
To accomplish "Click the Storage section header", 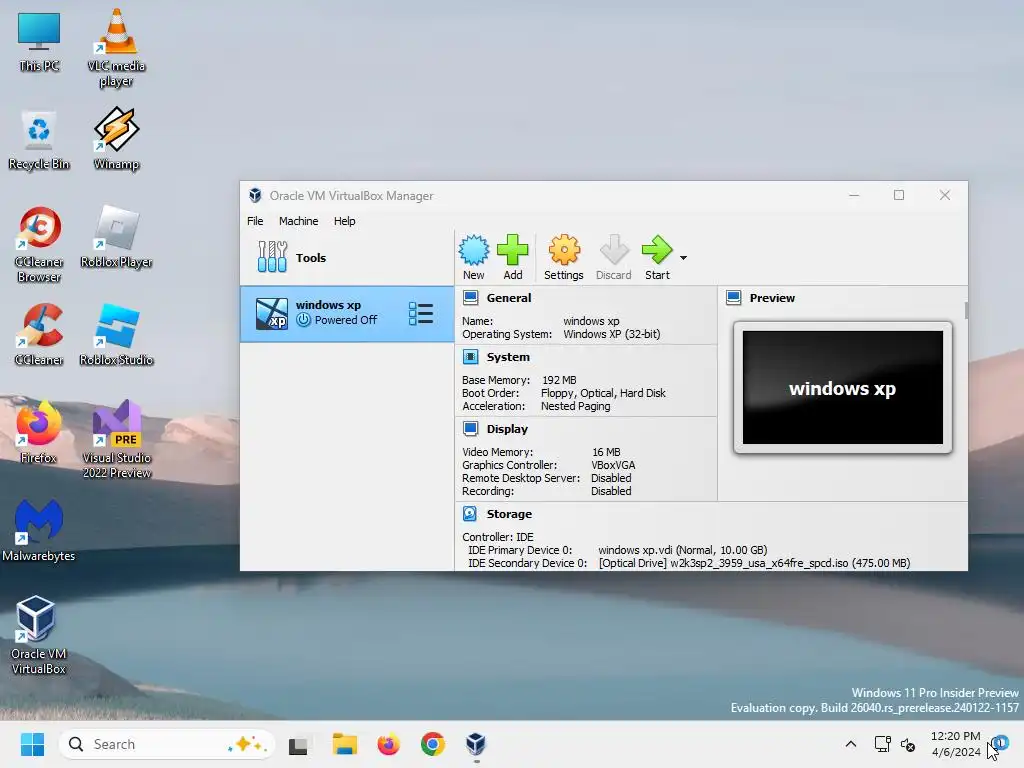I will point(509,514).
